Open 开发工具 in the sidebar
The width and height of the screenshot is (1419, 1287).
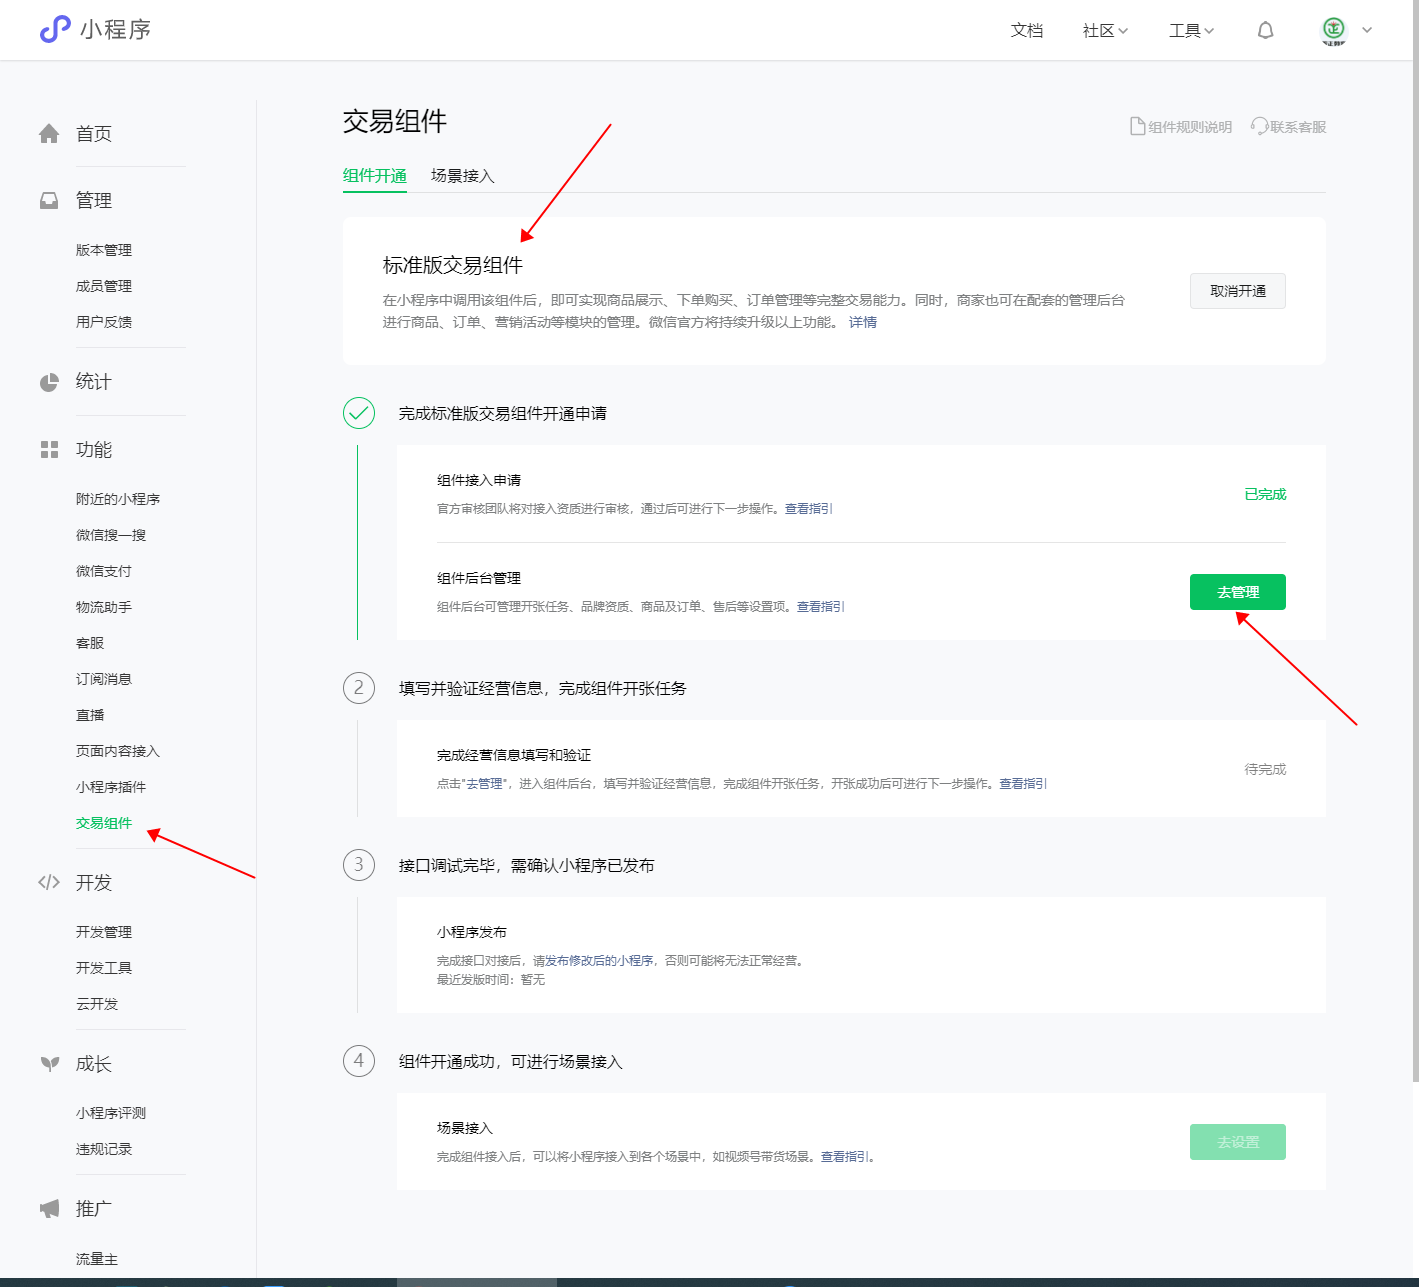pyautogui.click(x=104, y=968)
